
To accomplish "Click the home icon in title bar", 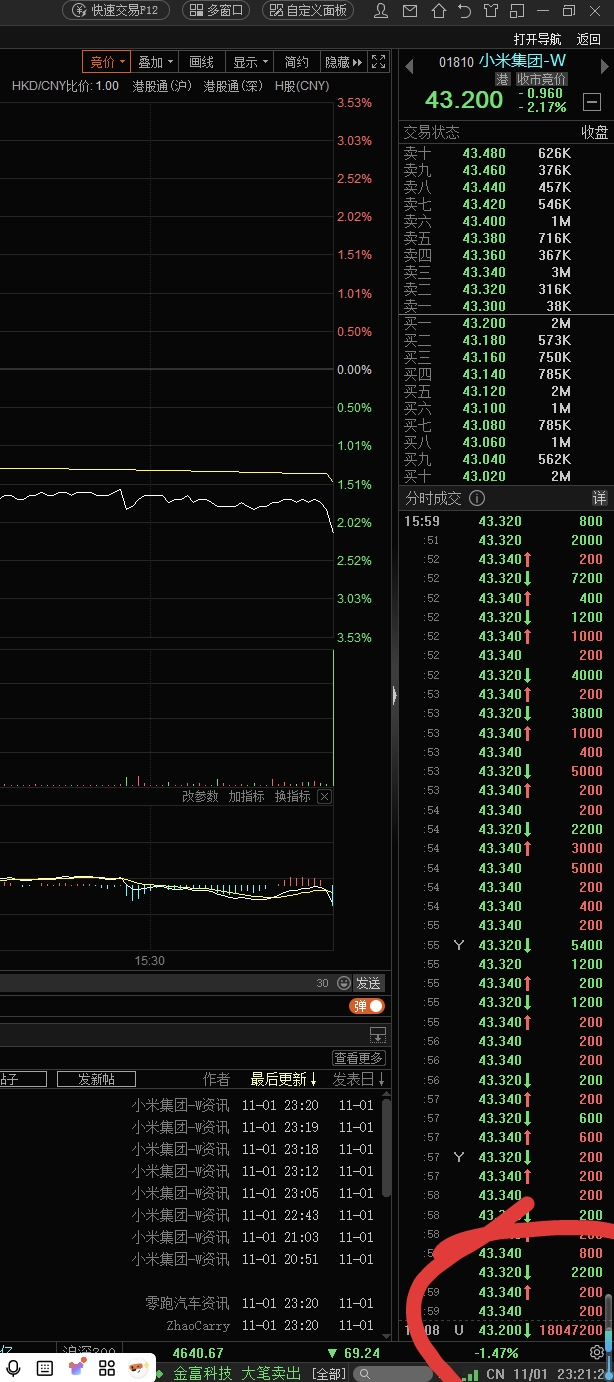I will 437,11.
